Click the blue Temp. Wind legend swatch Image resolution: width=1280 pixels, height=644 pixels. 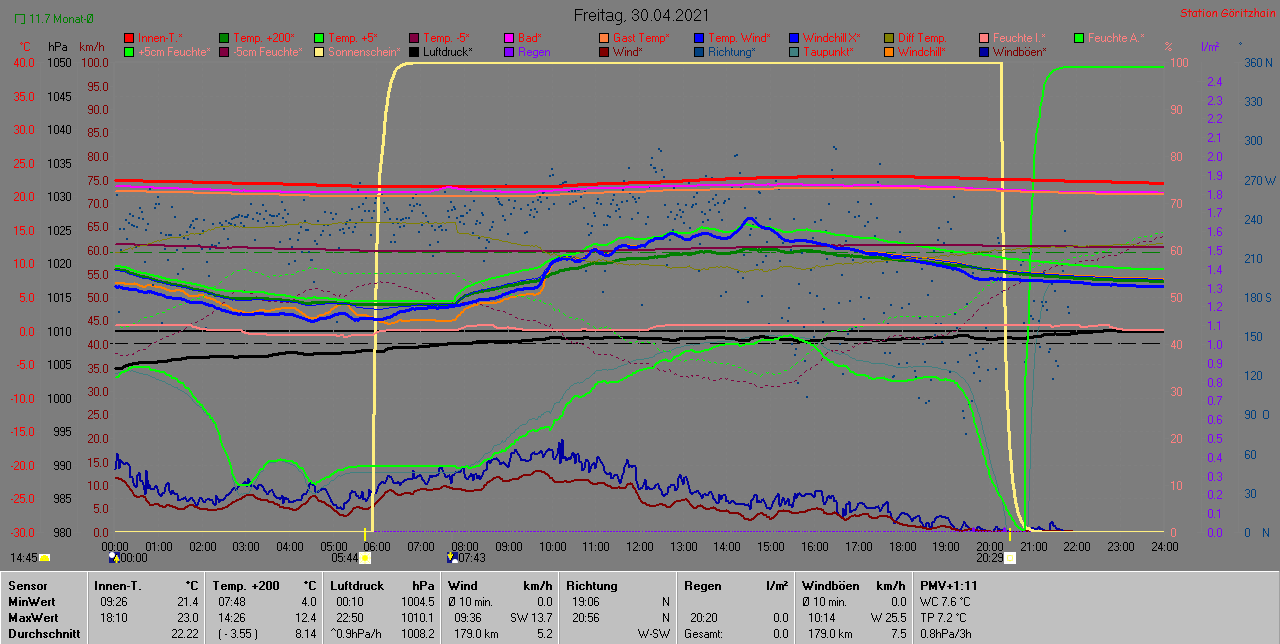pos(699,38)
